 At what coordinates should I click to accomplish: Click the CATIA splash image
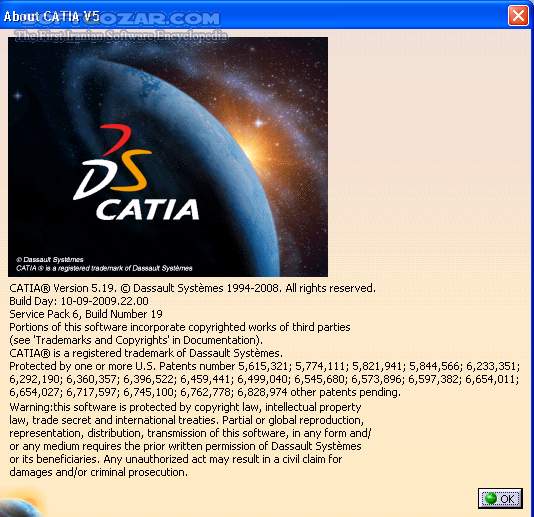click(x=168, y=157)
